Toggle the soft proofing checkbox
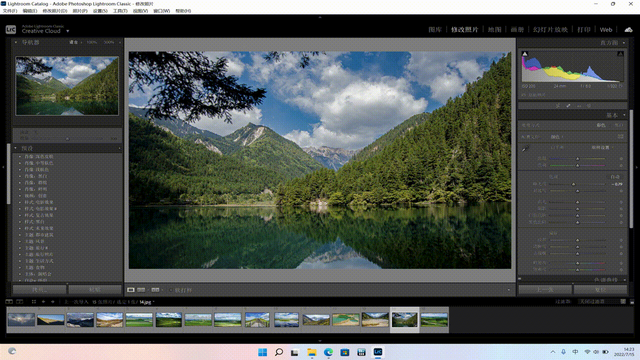The width and height of the screenshot is (640, 360). (171, 290)
